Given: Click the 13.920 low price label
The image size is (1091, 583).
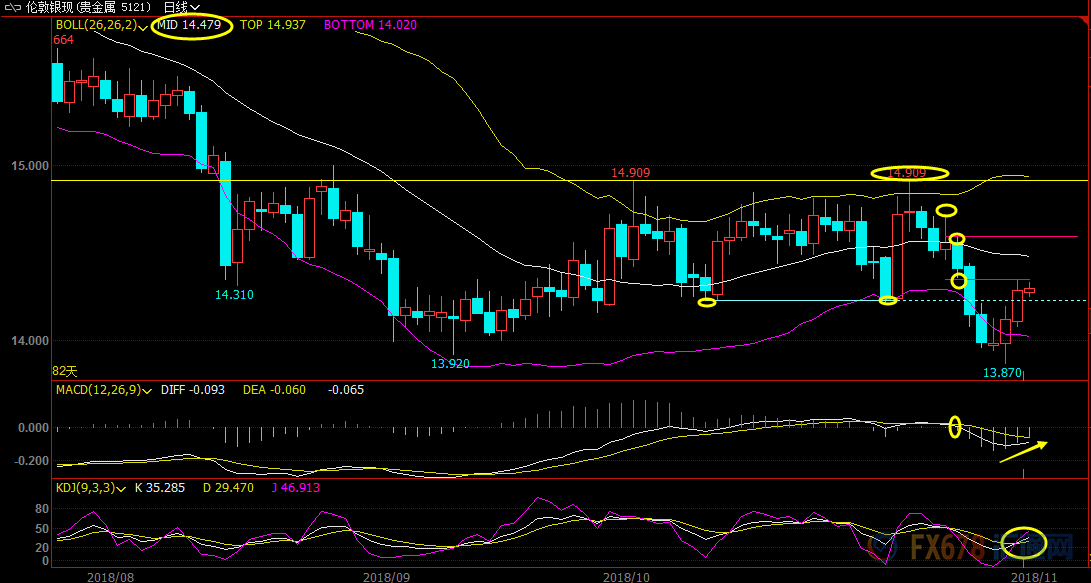Looking at the screenshot, I should click(450, 363).
